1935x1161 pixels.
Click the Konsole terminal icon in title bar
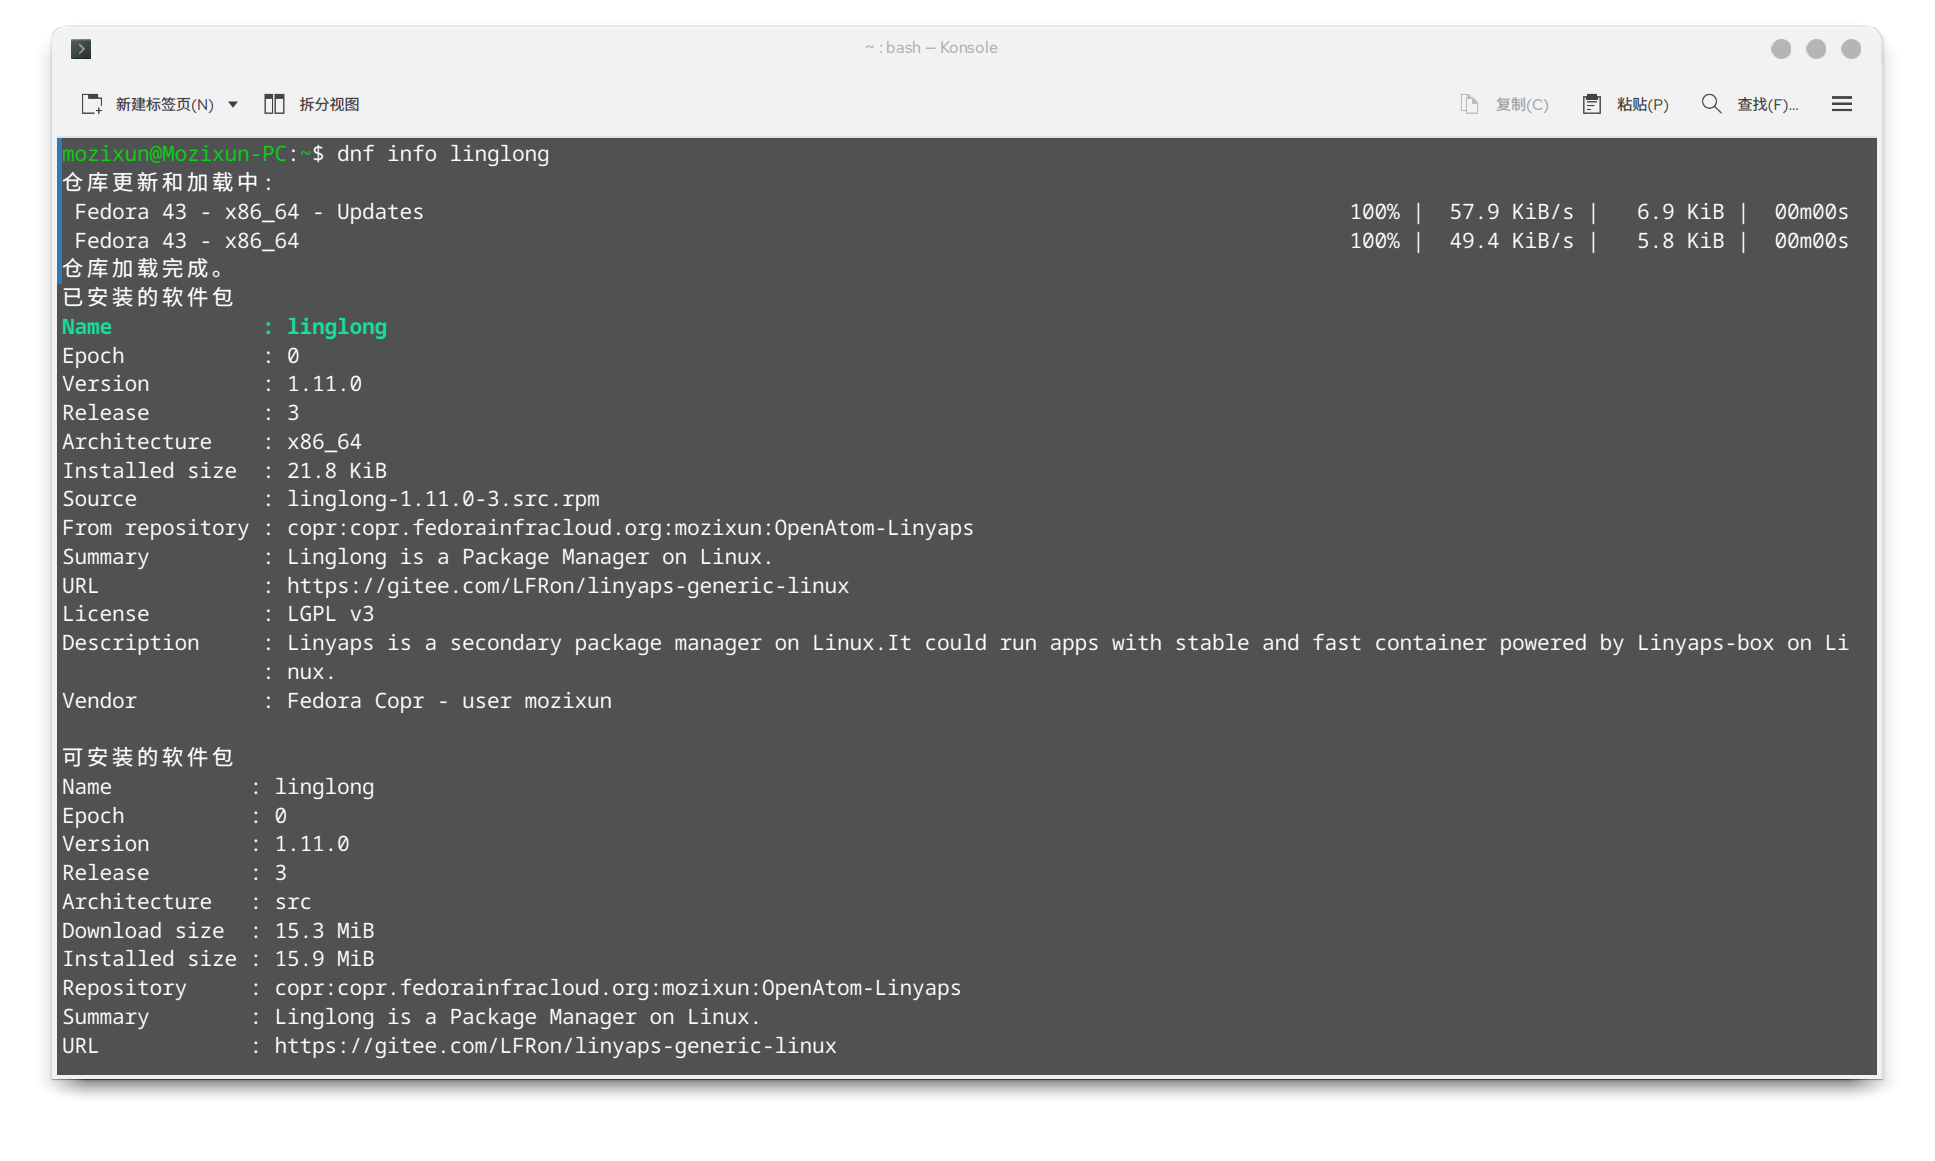(x=81, y=48)
